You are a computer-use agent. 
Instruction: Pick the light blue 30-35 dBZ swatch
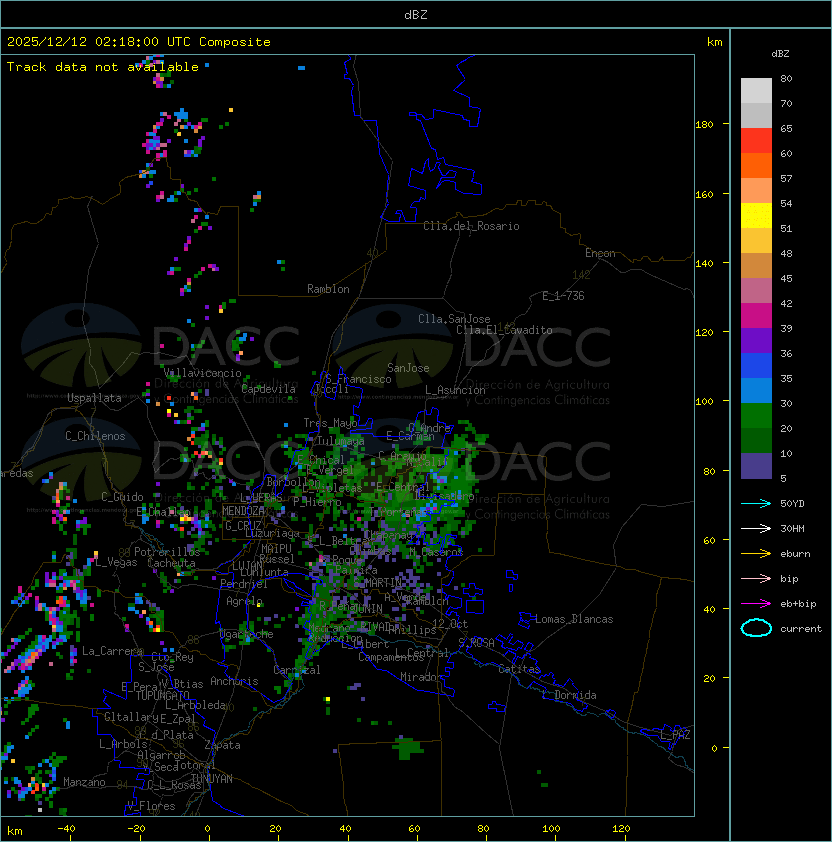tap(756, 391)
